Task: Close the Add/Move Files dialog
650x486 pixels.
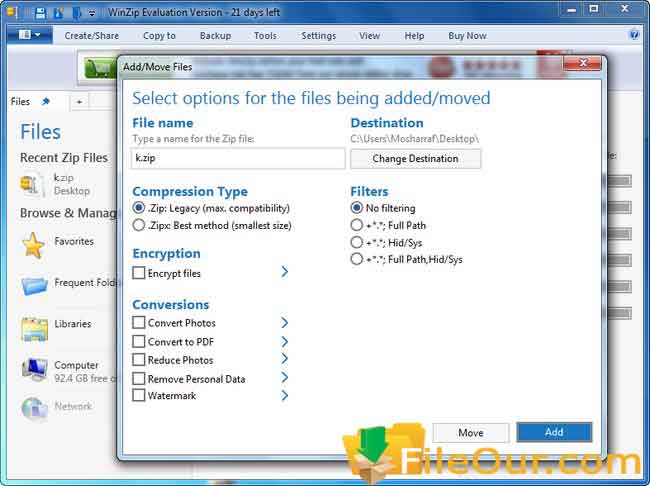Action: point(582,63)
